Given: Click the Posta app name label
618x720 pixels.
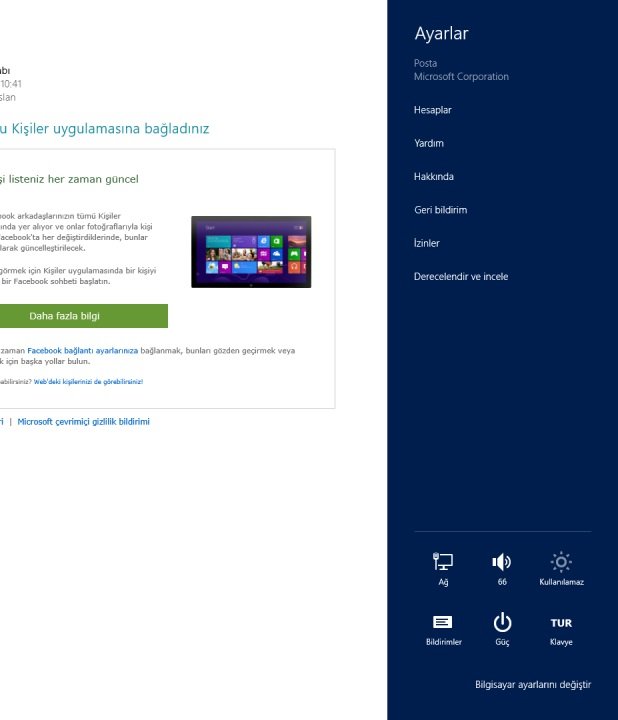Looking at the screenshot, I should pyautogui.click(x=425, y=63).
